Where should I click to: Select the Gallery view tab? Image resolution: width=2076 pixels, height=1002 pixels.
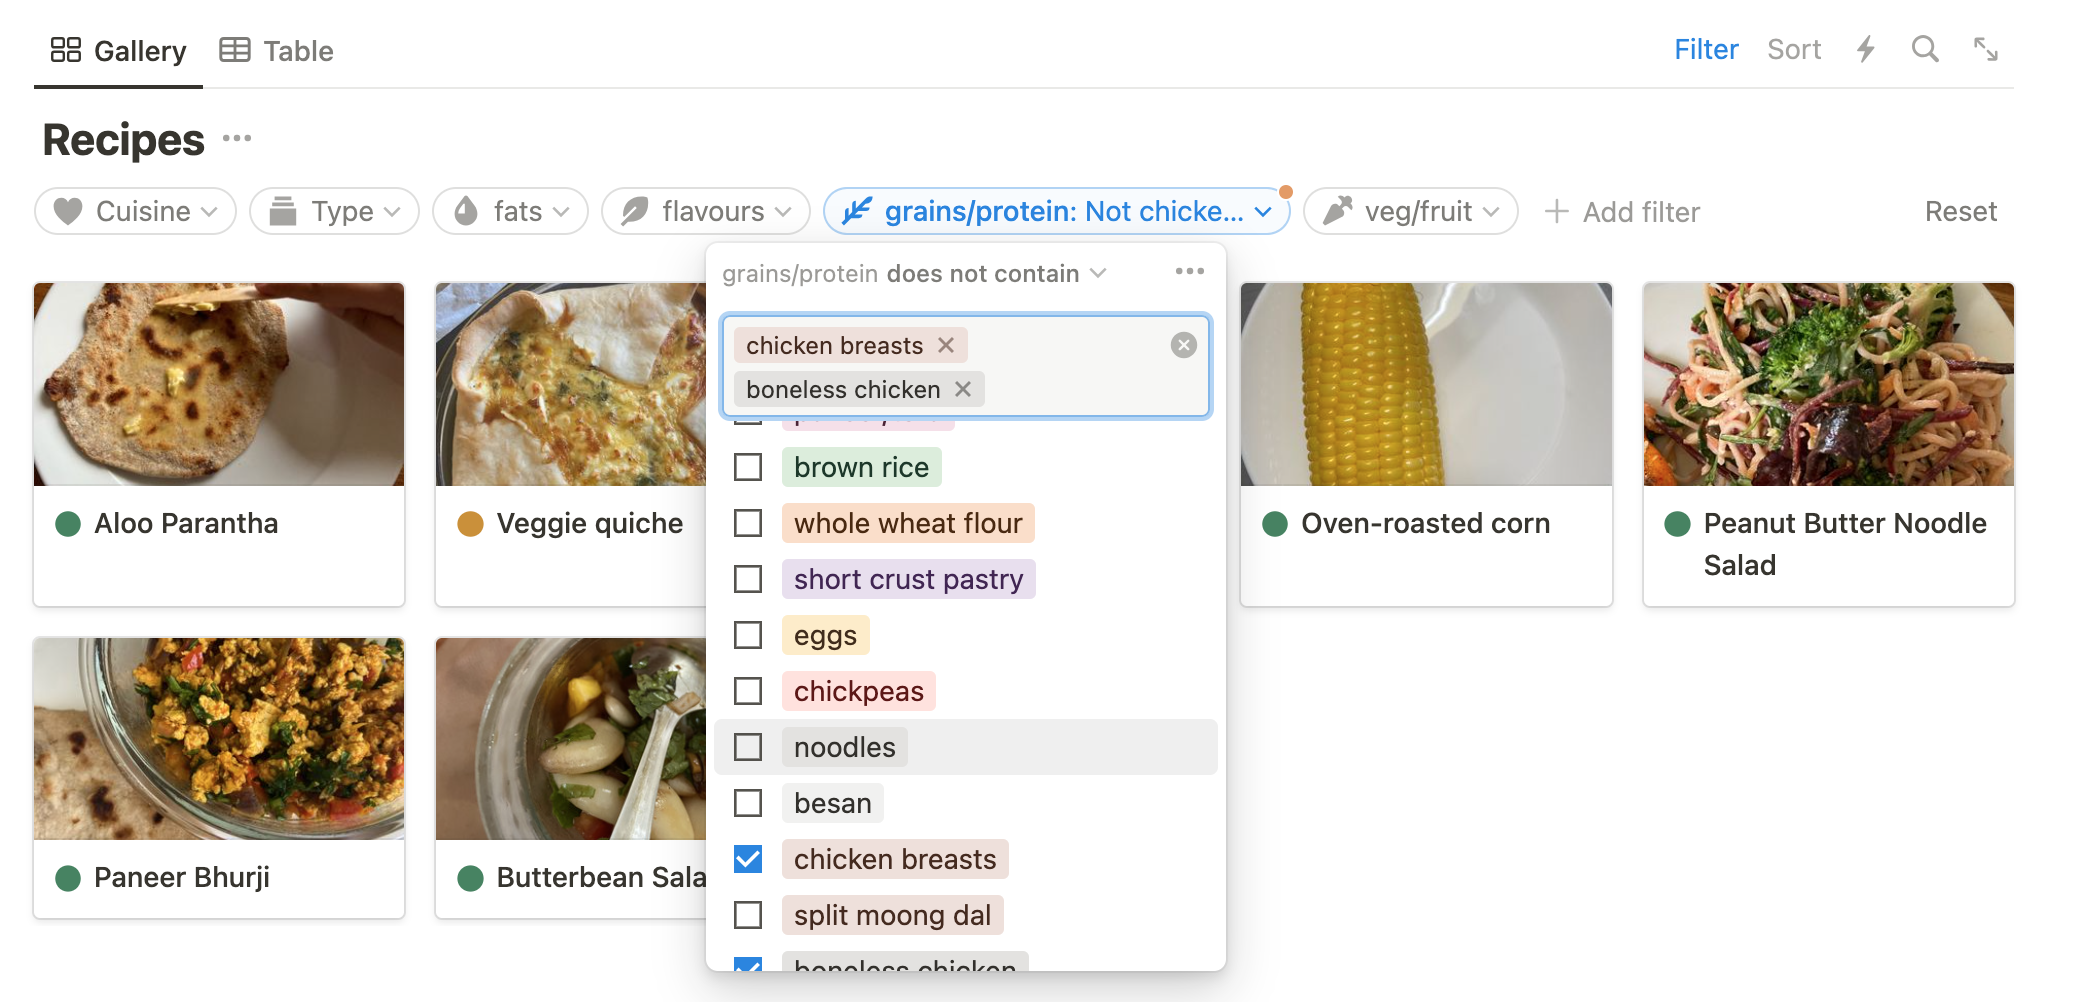[119, 50]
